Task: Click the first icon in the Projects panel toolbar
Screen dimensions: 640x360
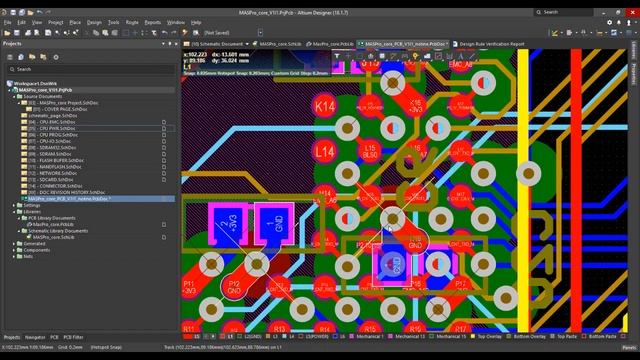Action: tap(10, 57)
